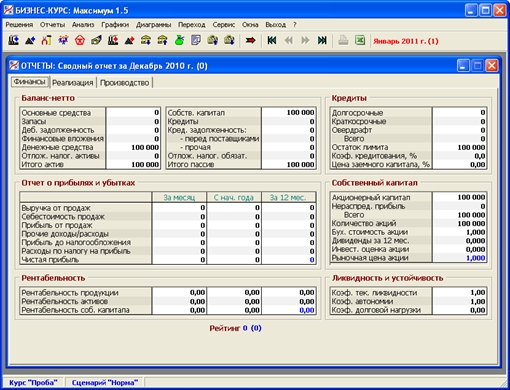
Task: Click the За 12 мес. column header
Action: pos(288,197)
